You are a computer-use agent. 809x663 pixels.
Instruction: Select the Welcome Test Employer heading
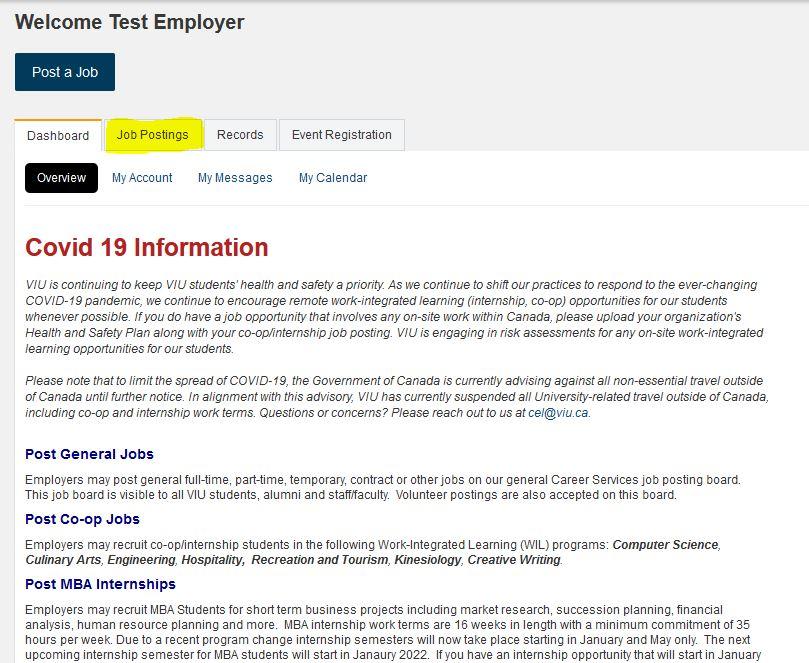(x=134, y=21)
